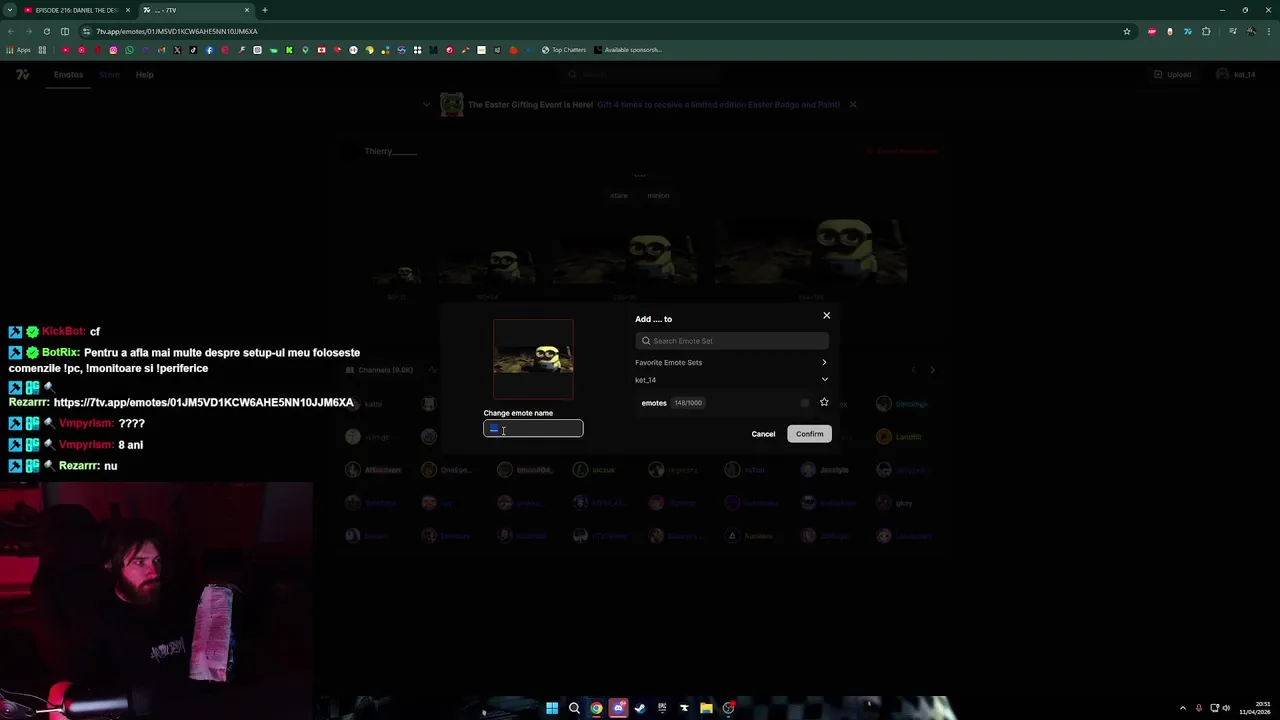Image resolution: width=1280 pixels, height=720 pixels.
Task: Go forward in browser history
Action: point(28,31)
